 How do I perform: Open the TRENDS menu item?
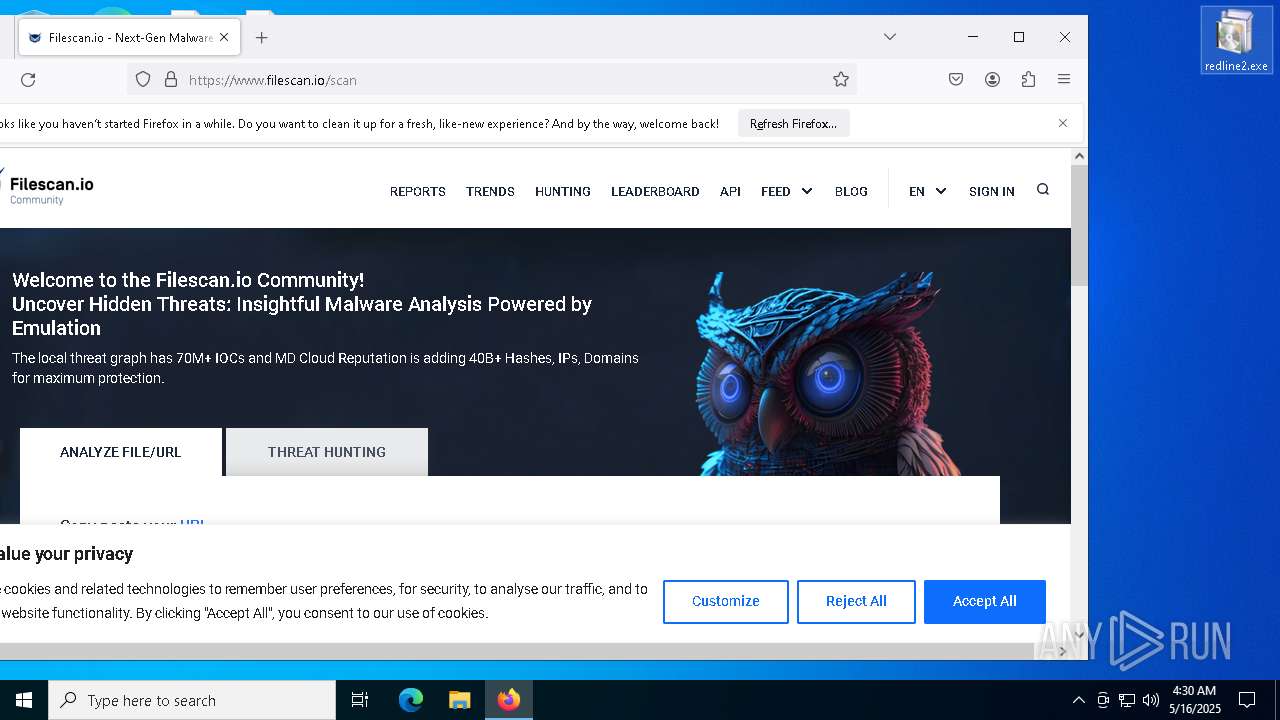pos(490,191)
